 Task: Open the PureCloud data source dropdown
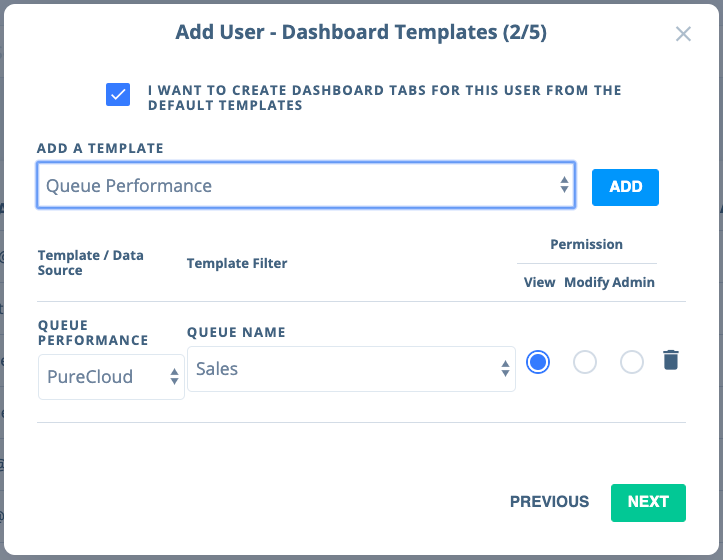111,376
